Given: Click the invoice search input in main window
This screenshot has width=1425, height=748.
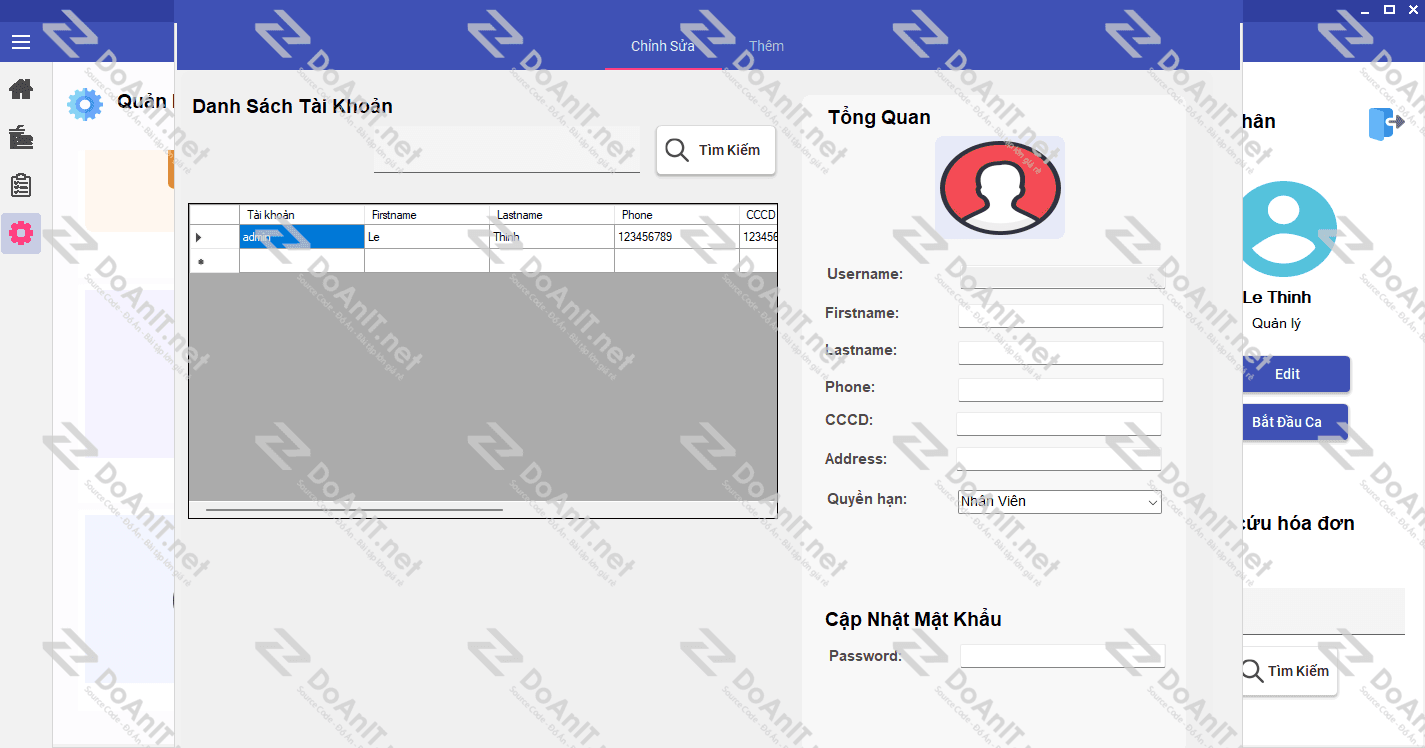Looking at the screenshot, I should 1323,611.
